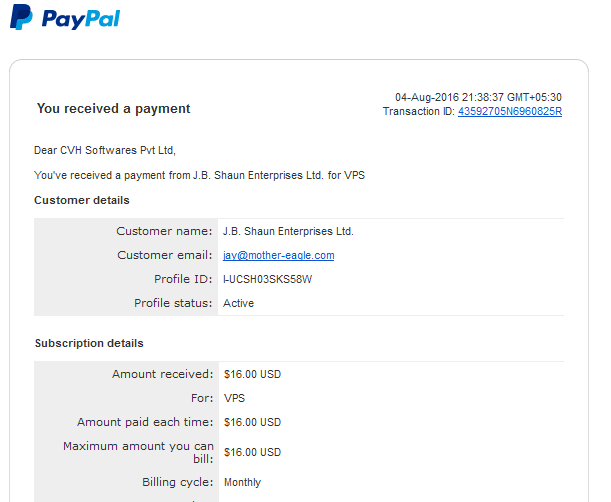
Task: Click the Customer details heading
Action: coord(82,200)
